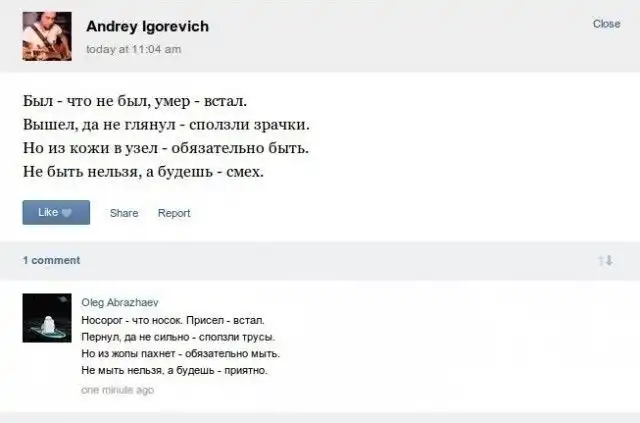Report this post
The image size is (640, 423).
pos(174,213)
